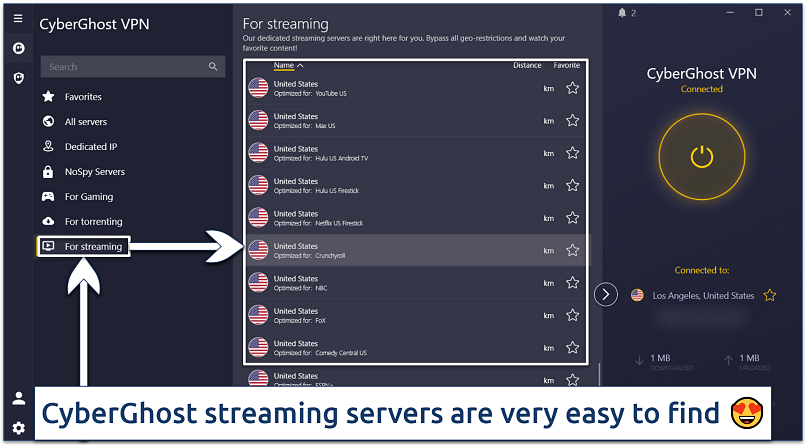Toggle the yellow VPN power button

(702, 157)
